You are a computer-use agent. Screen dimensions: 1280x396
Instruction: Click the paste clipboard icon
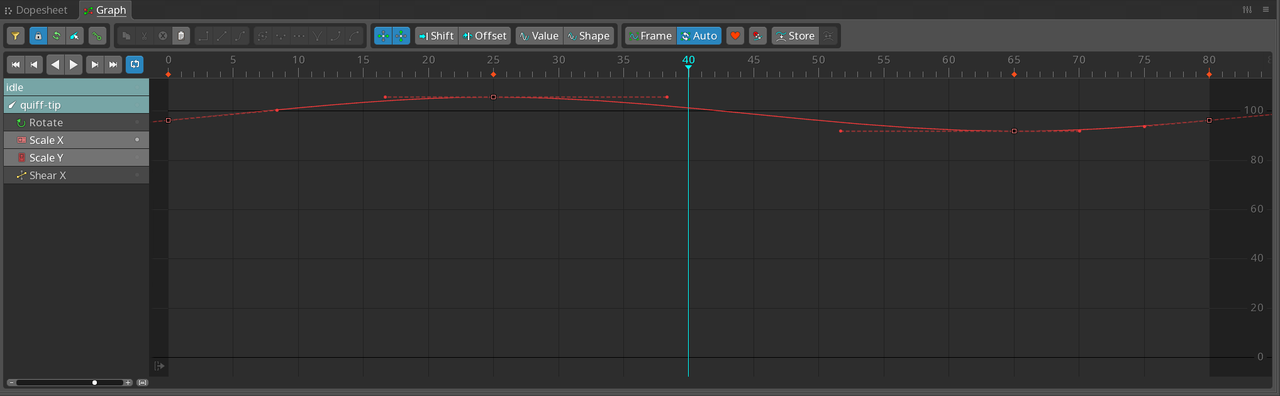[x=180, y=36]
